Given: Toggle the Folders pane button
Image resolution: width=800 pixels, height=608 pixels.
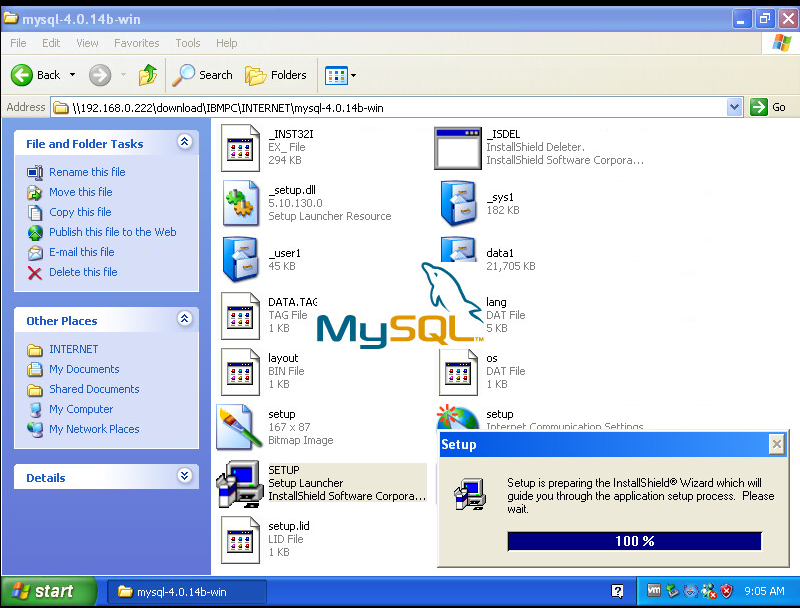Looking at the screenshot, I should coord(277,75).
